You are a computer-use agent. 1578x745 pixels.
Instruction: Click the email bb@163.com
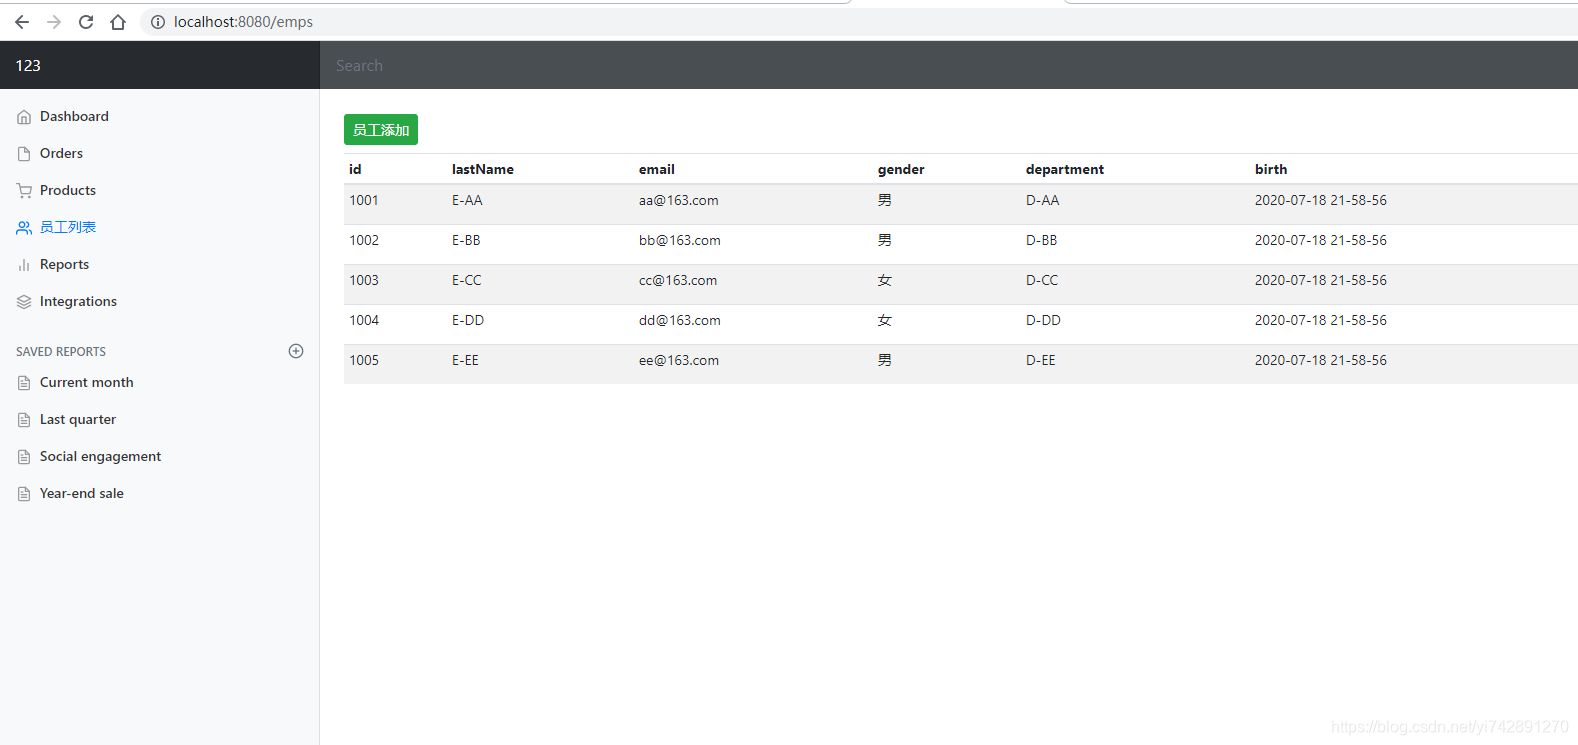tap(680, 240)
